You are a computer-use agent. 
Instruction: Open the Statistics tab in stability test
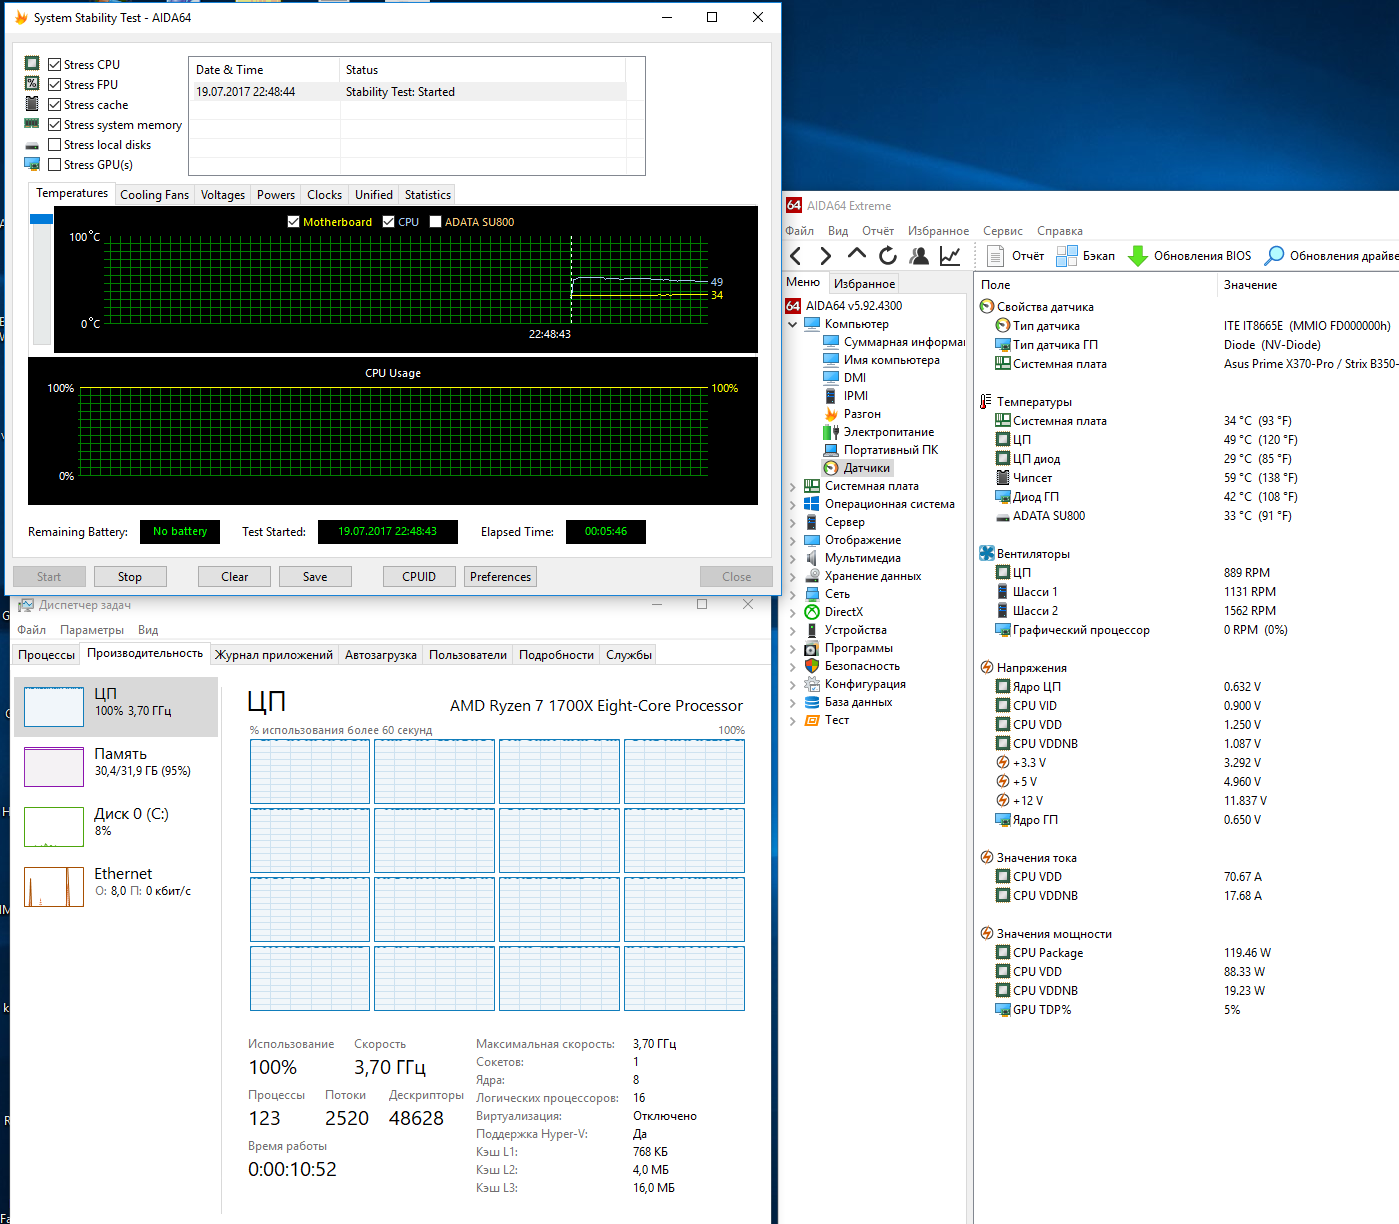point(428,195)
